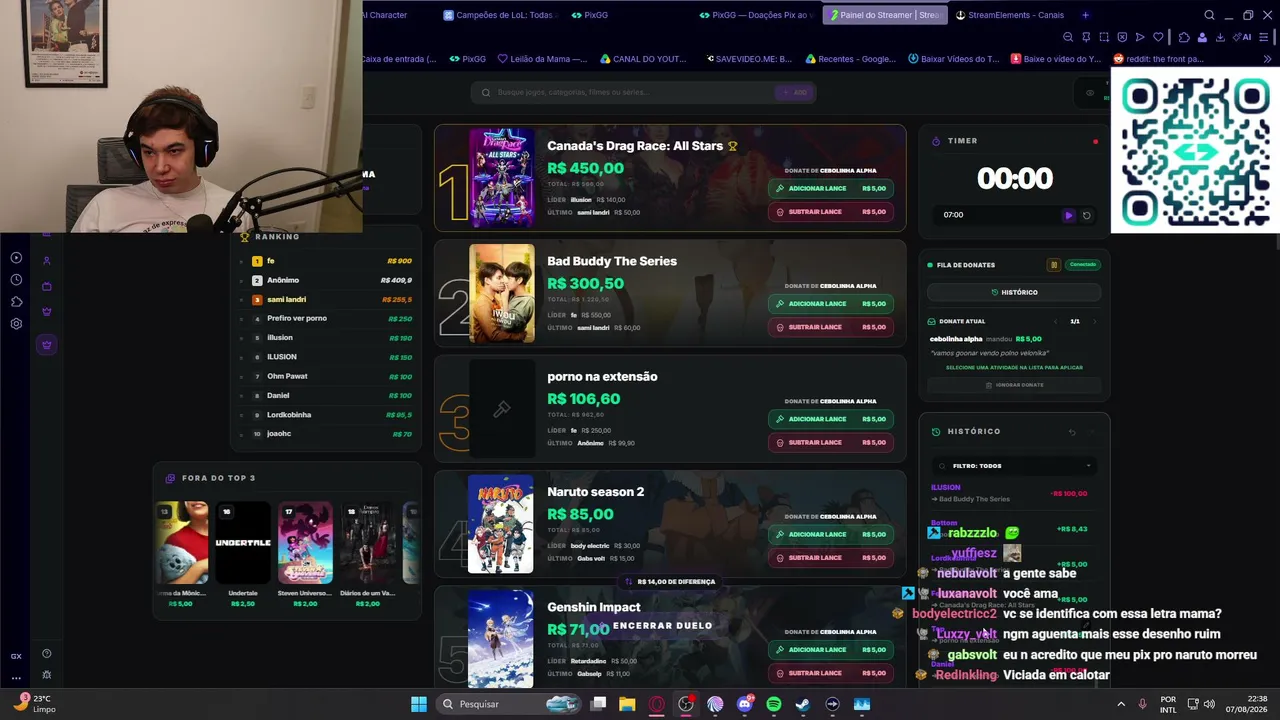Open the player icon in the browser sidebar
This screenshot has width=1280, height=720.
16,258
